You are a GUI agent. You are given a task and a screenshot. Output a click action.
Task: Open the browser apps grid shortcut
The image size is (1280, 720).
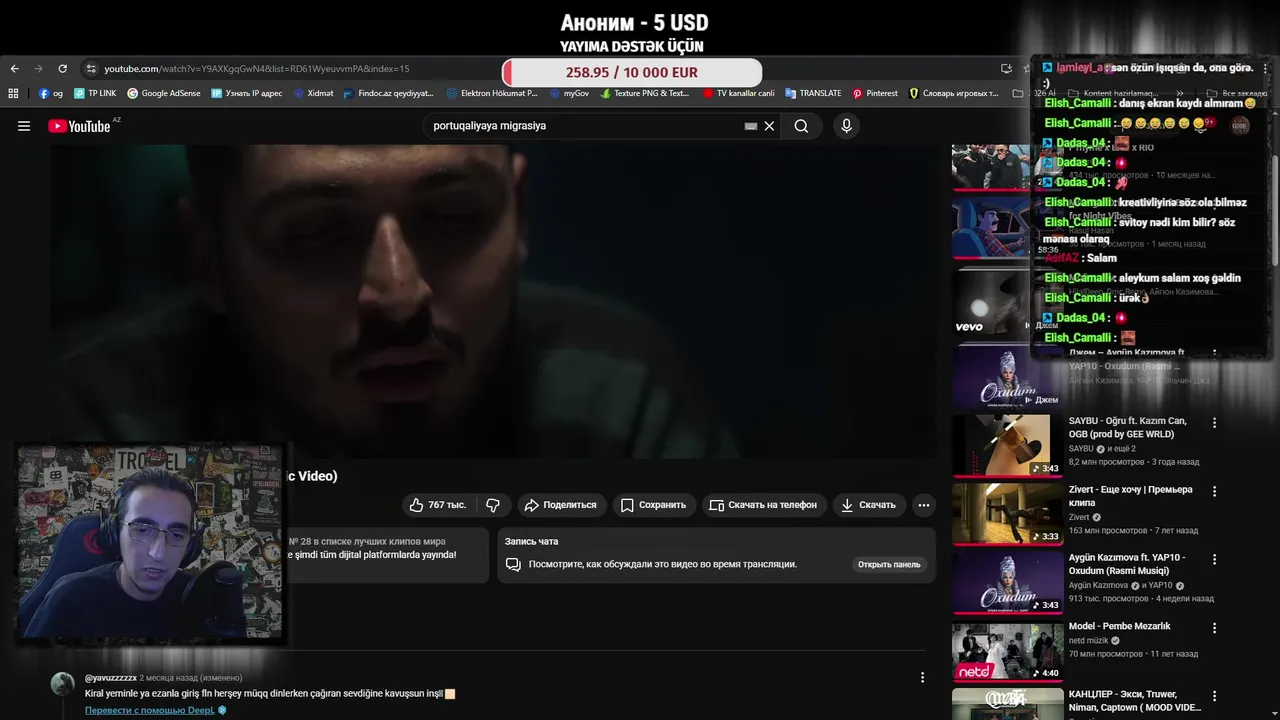tap(13, 93)
